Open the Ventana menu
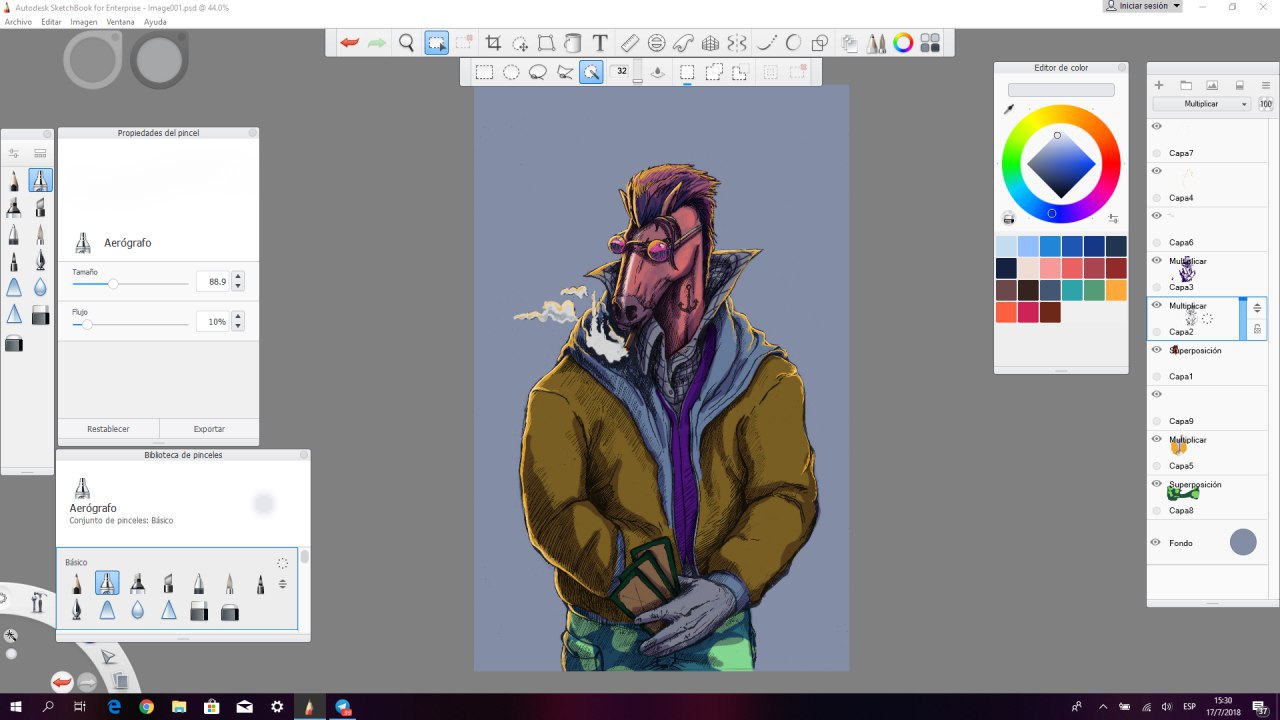Screen dimensions: 1280x720 [x=121, y=21]
